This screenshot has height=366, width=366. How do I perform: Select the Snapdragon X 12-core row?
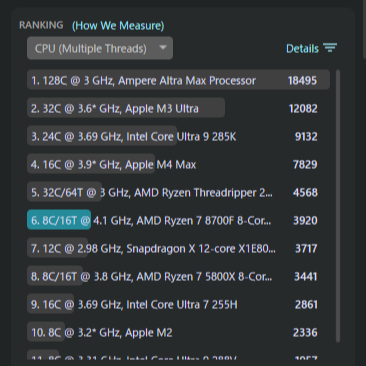coord(178,248)
